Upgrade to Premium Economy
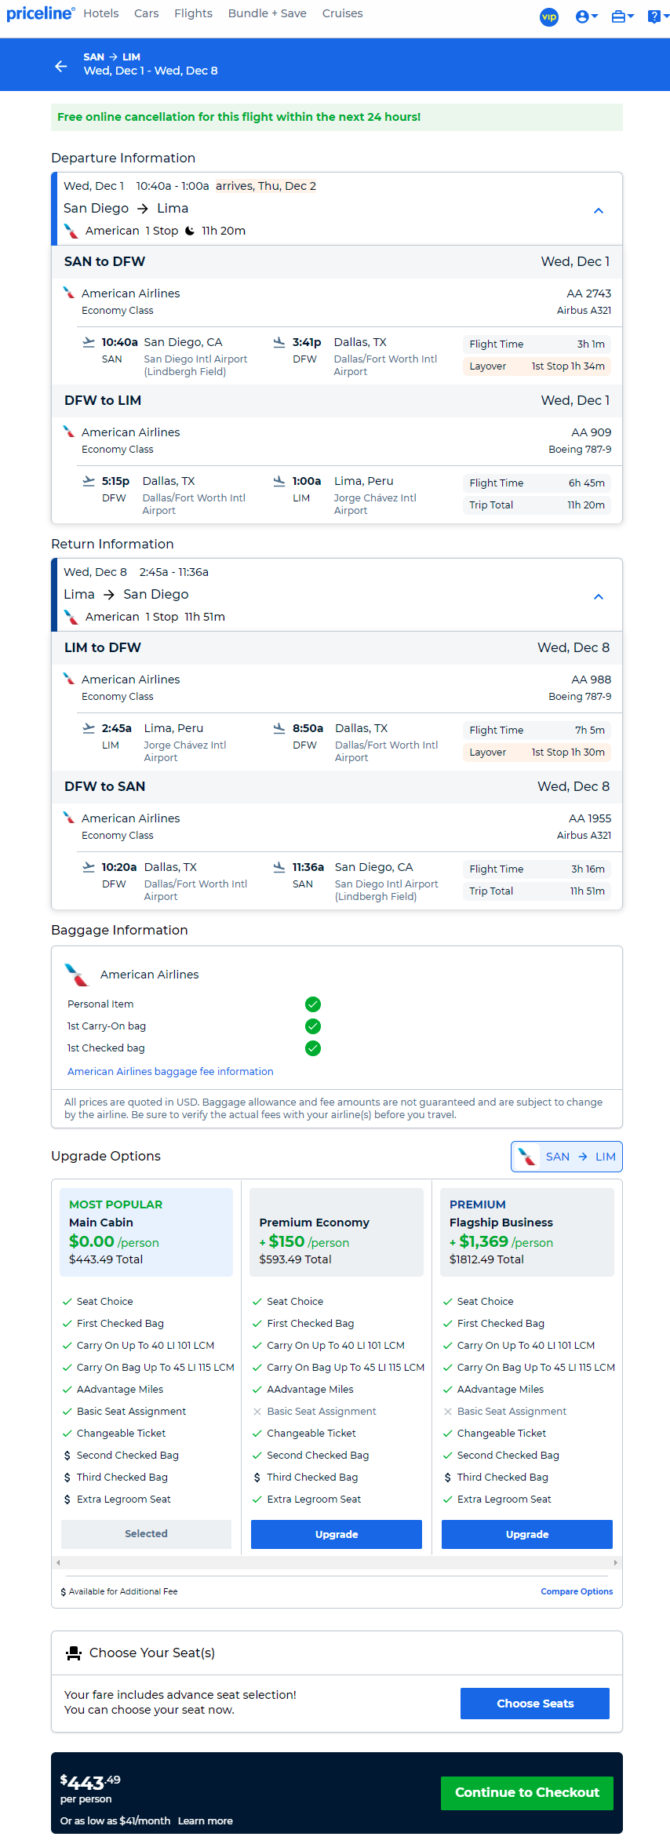 (x=336, y=1534)
